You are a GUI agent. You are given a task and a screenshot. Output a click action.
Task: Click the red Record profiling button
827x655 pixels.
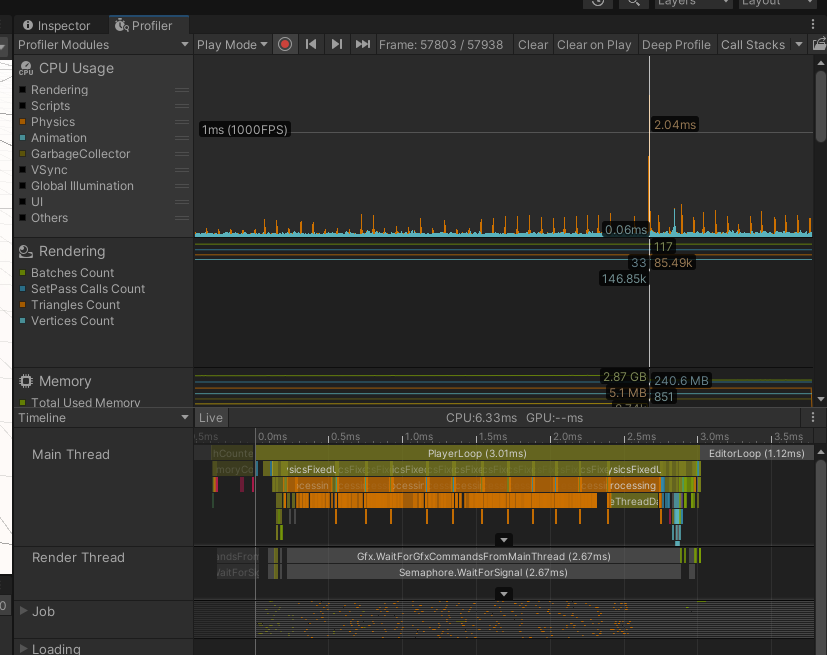point(285,45)
